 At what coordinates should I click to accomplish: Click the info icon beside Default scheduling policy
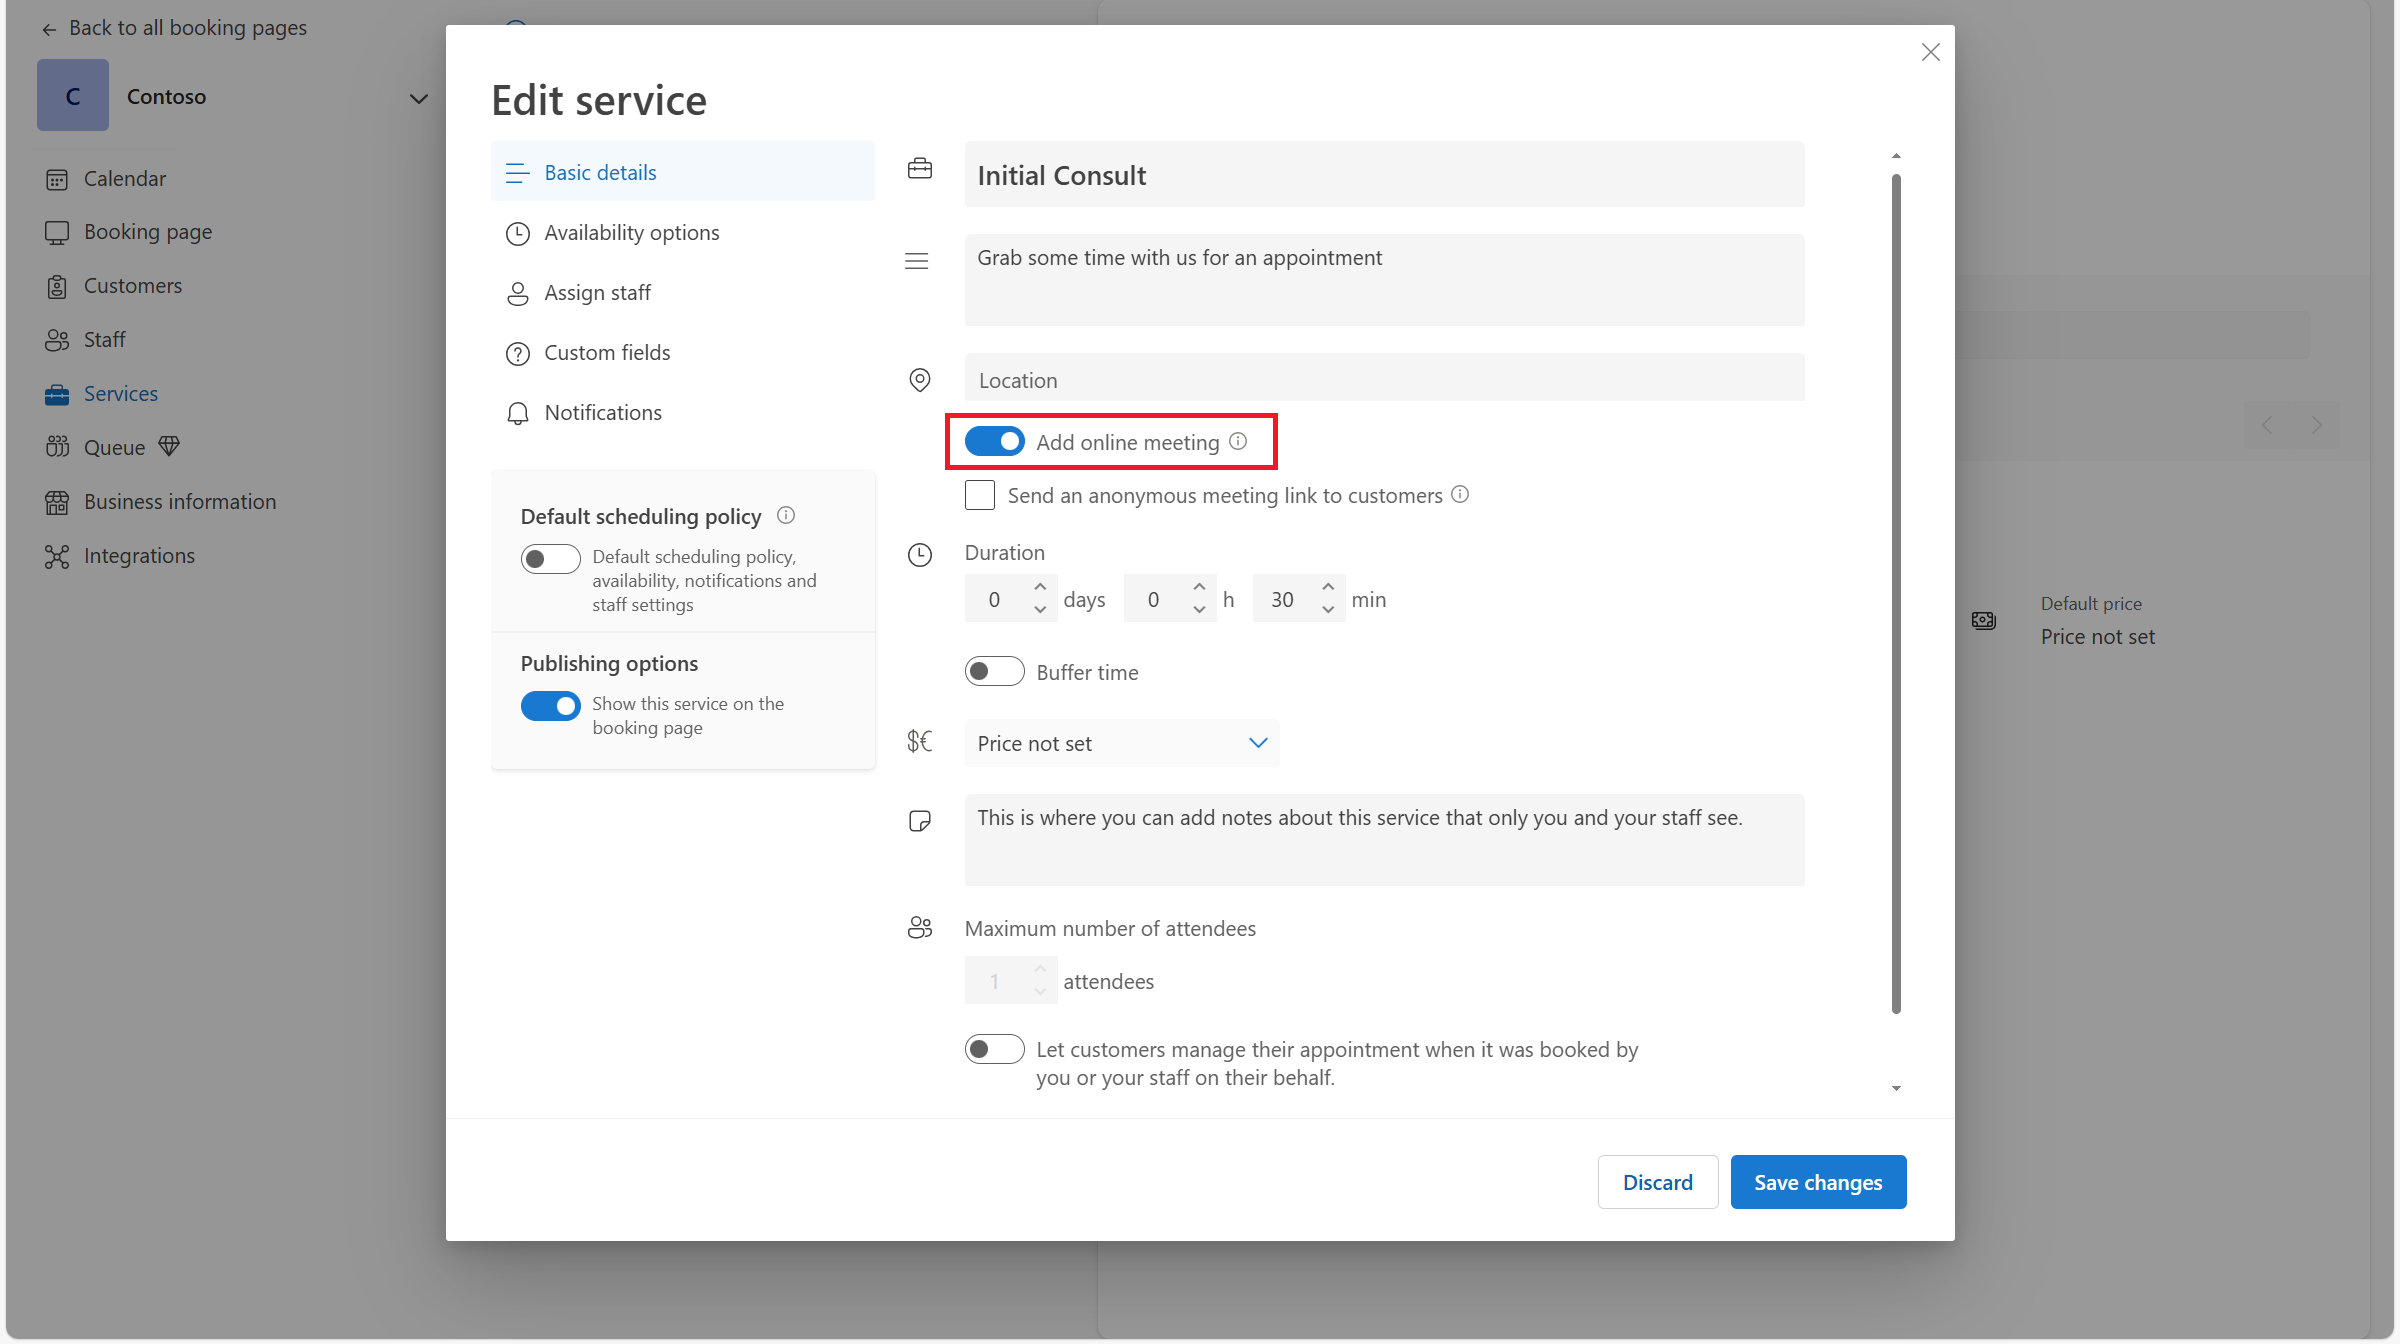click(786, 515)
